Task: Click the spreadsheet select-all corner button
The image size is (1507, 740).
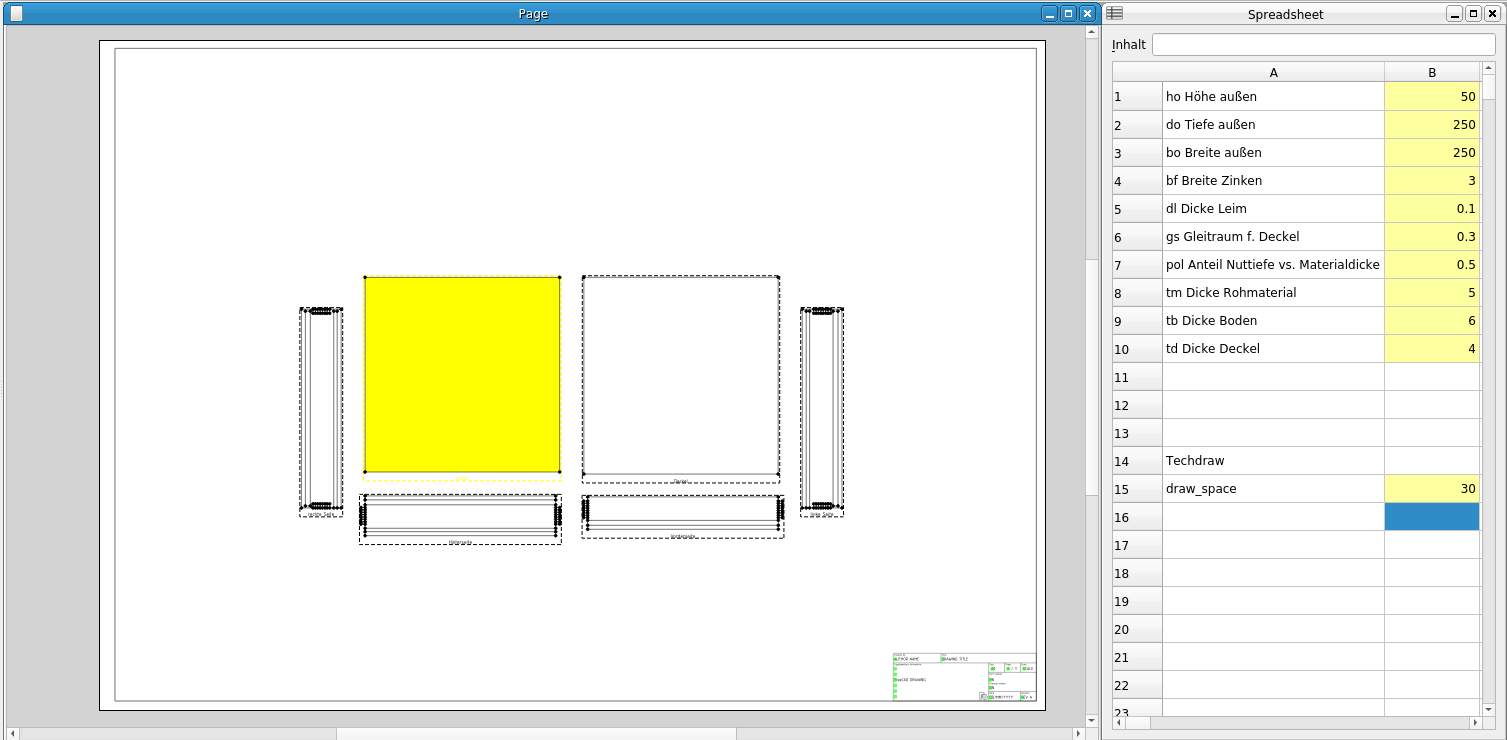Action: pyautogui.click(x=1137, y=72)
